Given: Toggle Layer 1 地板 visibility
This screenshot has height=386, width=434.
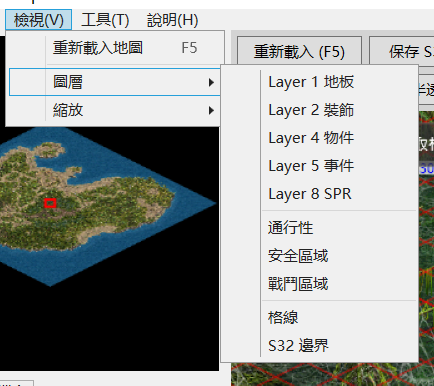Looking at the screenshot, I should 319,82.
